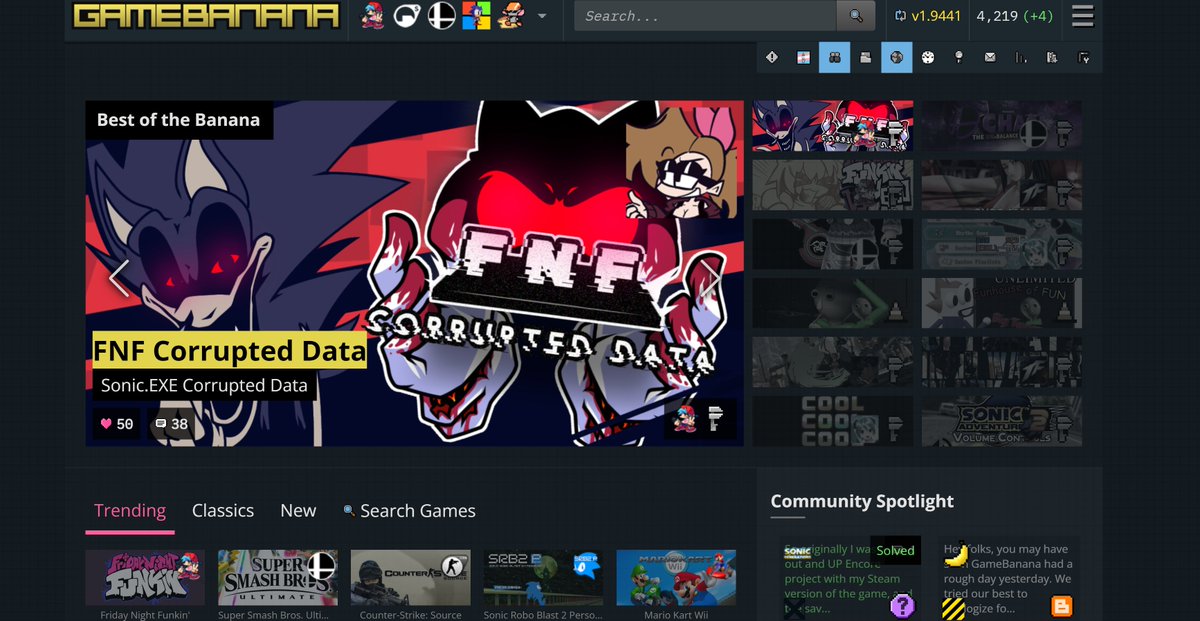The width and height of the screenshot is (1200, 621).
Task: Open the envelope messages icon
Action: coord(990,58)
